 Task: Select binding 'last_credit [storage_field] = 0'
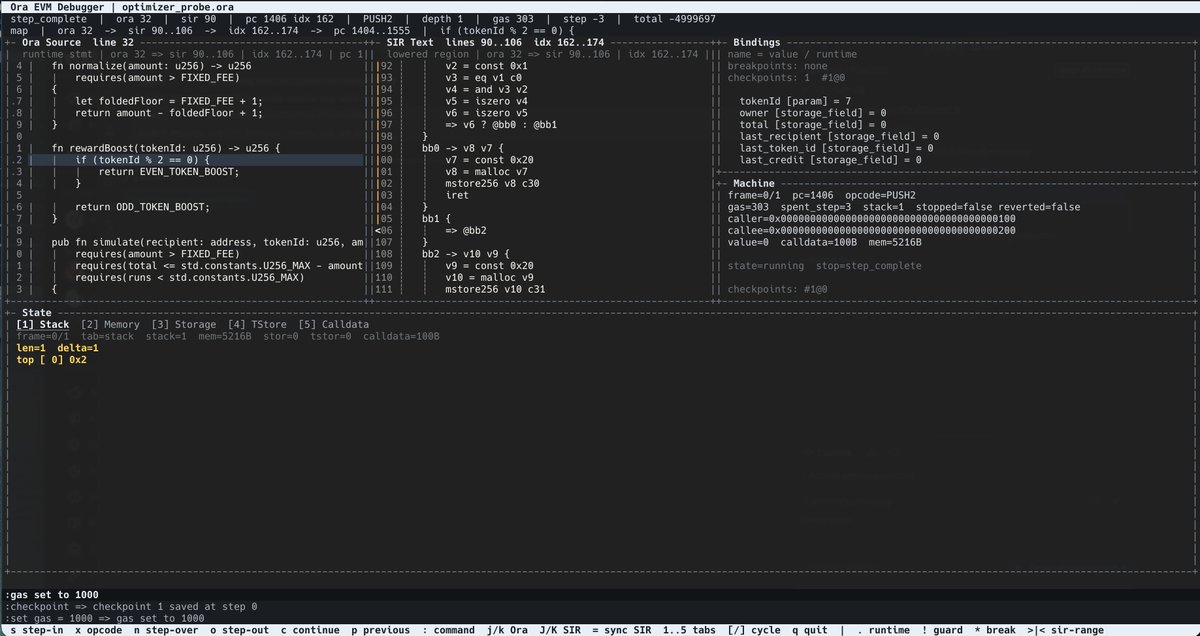click(830, 160)
